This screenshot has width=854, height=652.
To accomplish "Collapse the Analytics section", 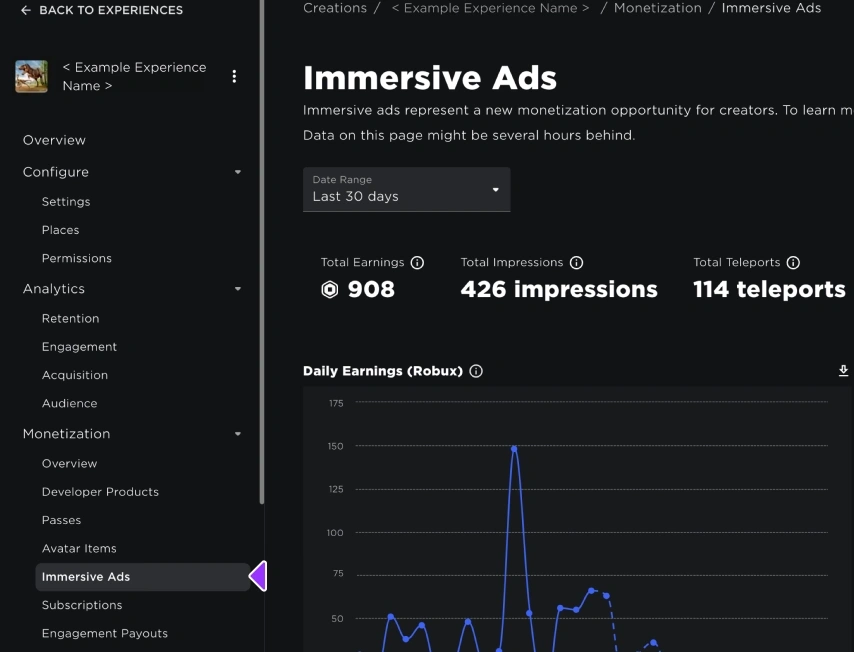I will [x=238, y=289].
